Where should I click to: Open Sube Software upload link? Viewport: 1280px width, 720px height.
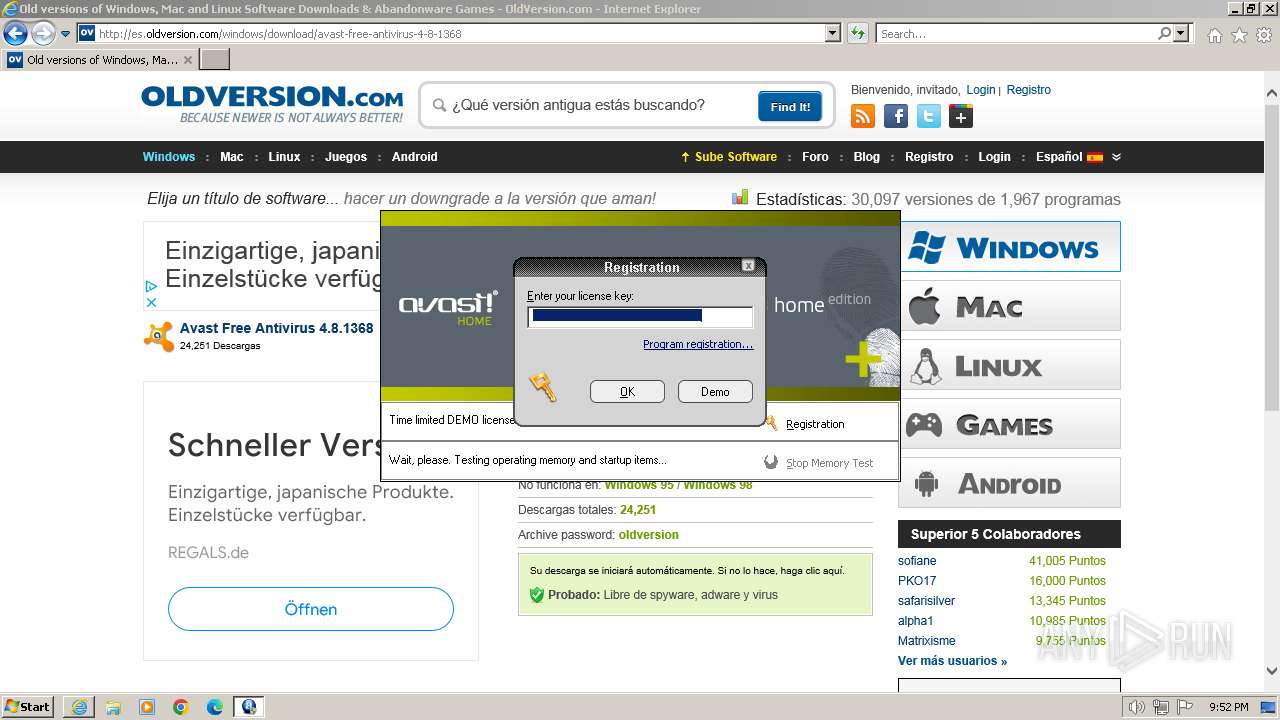point(729,157)
